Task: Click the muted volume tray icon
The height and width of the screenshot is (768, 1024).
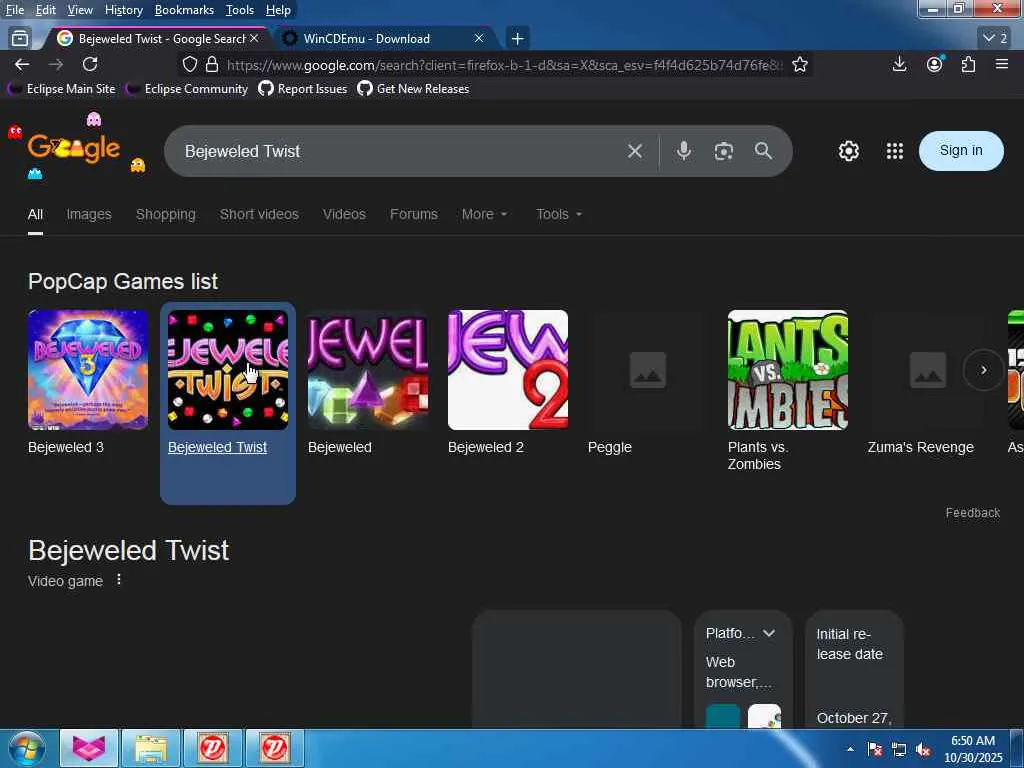Action: click(x=923, y=750)
